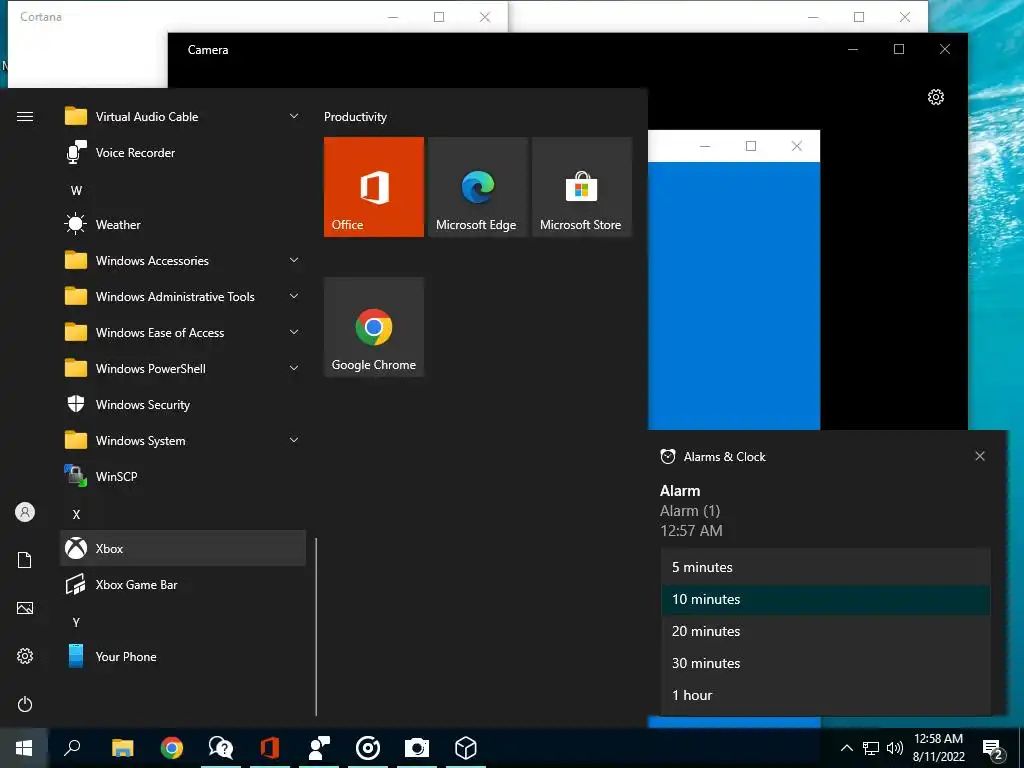Open the Microsoft Store tile

click(x=582, y=187)
